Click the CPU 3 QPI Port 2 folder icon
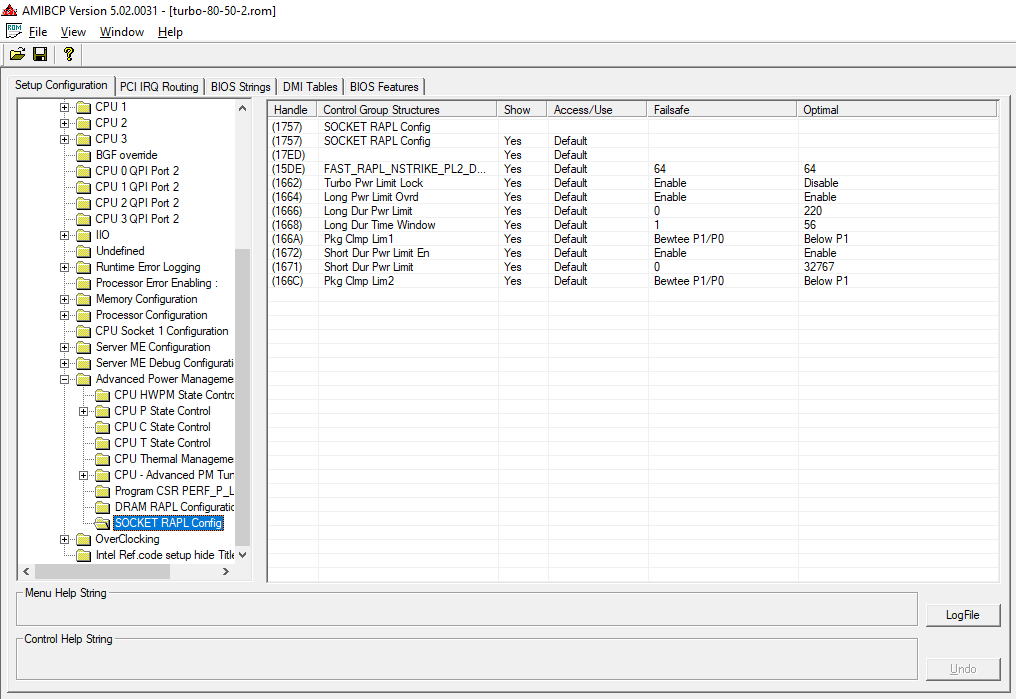Viewport: 1016px width, 699px height. click(x=84, y=219)
